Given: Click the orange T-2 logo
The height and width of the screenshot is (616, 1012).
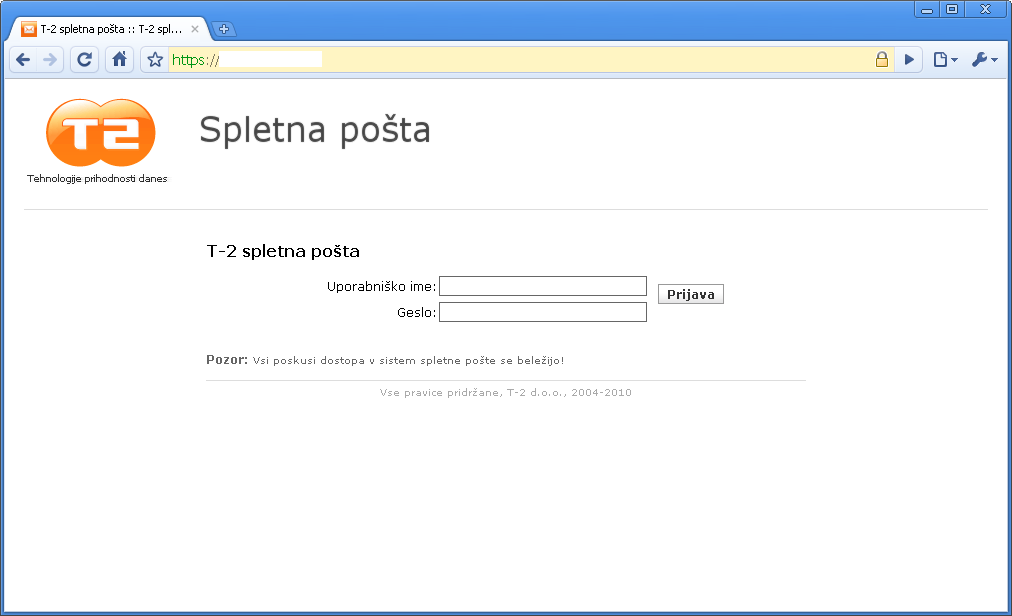Looking at the screenshot, I should (x=100, y=133).
